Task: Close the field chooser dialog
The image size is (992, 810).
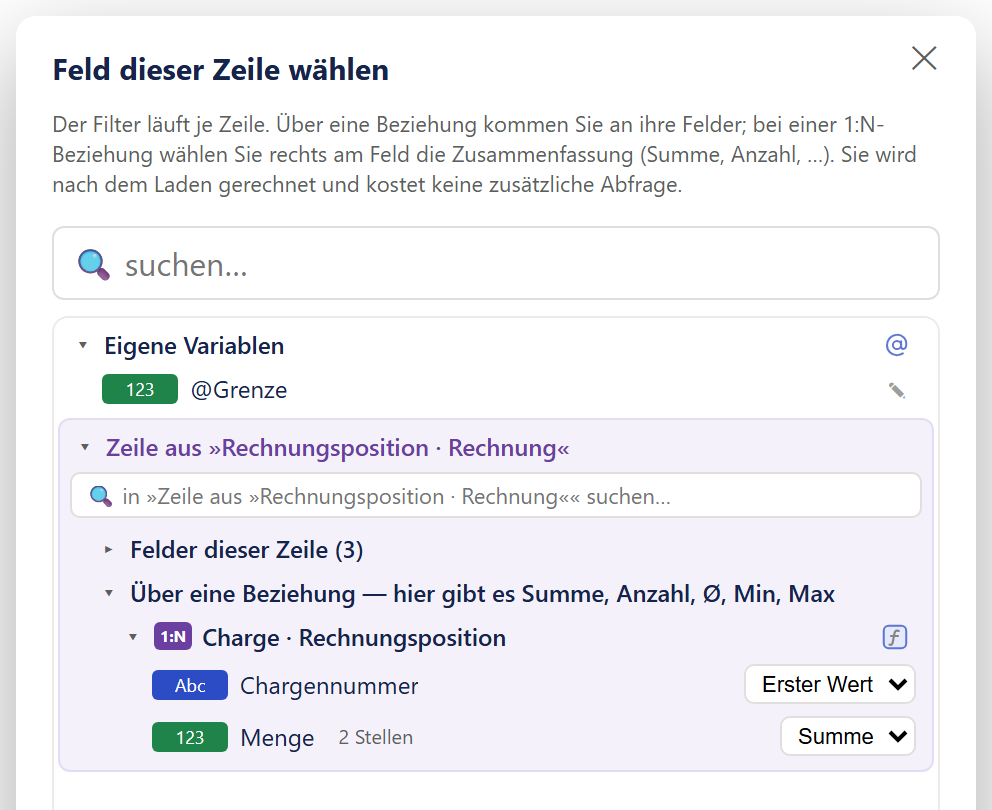Action: [924, 58]
